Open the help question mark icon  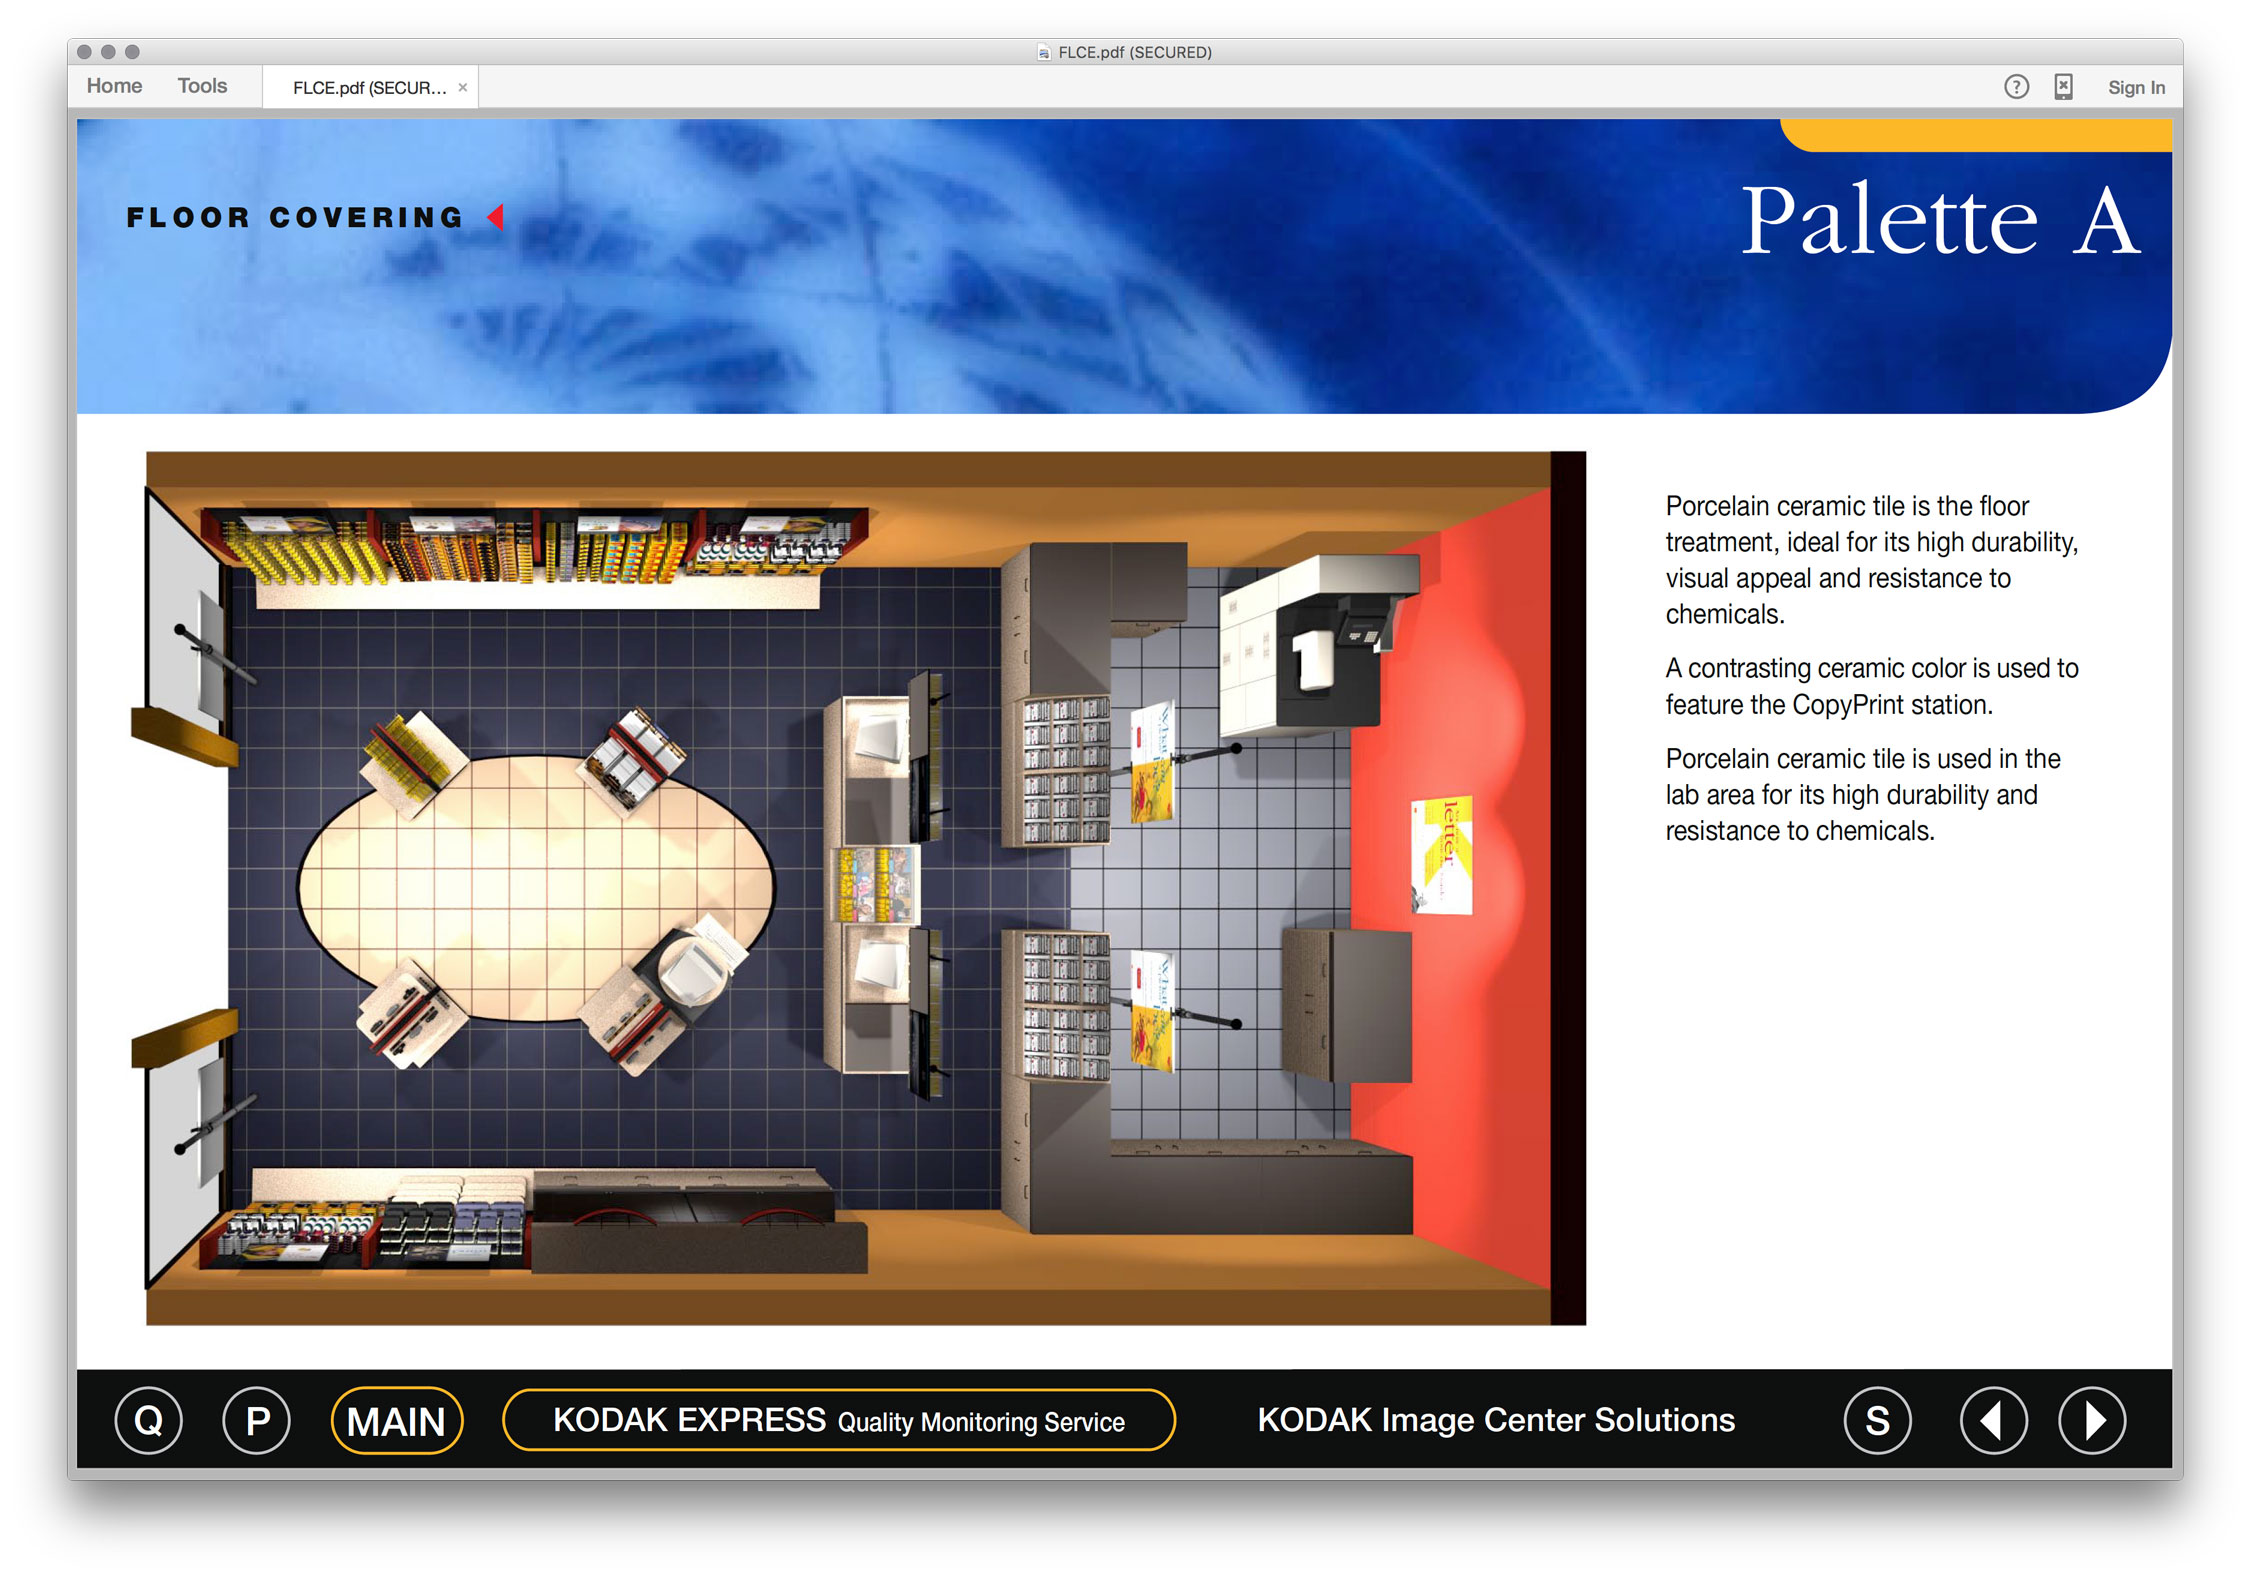[2016, 87]
